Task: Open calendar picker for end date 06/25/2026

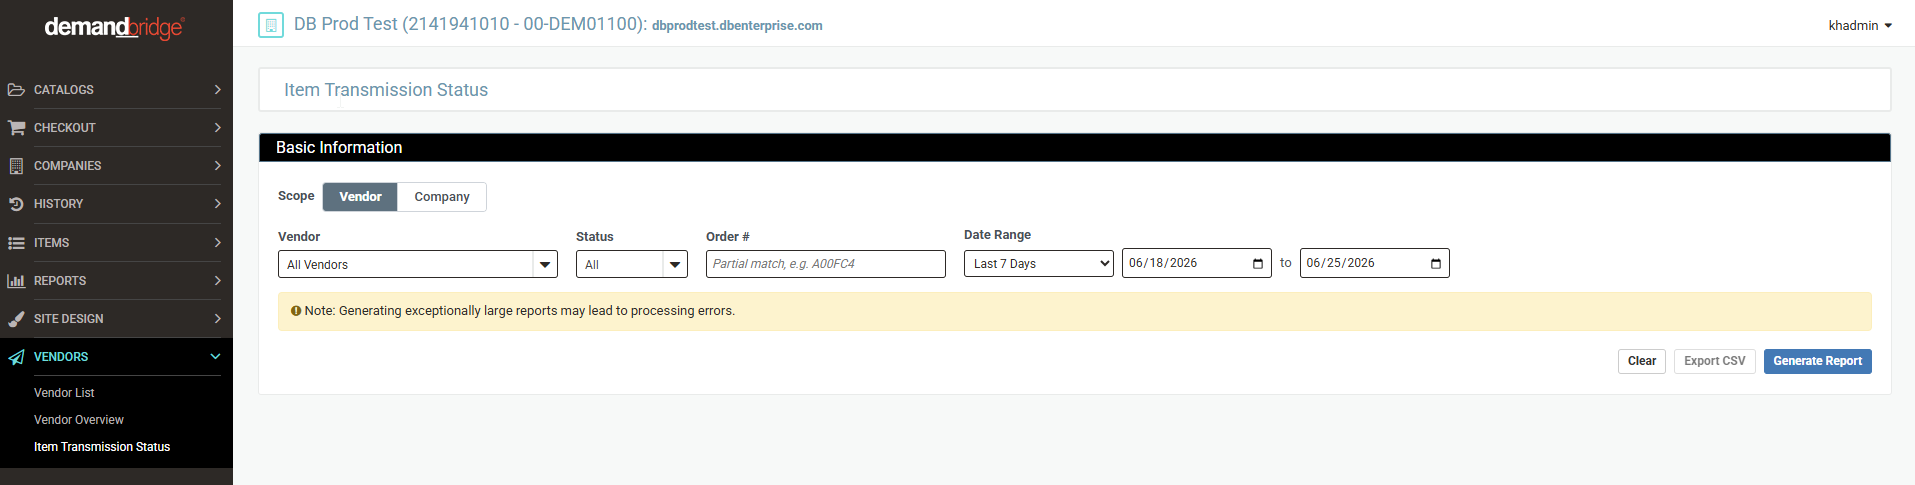Action: click(x=1436, y=263)
